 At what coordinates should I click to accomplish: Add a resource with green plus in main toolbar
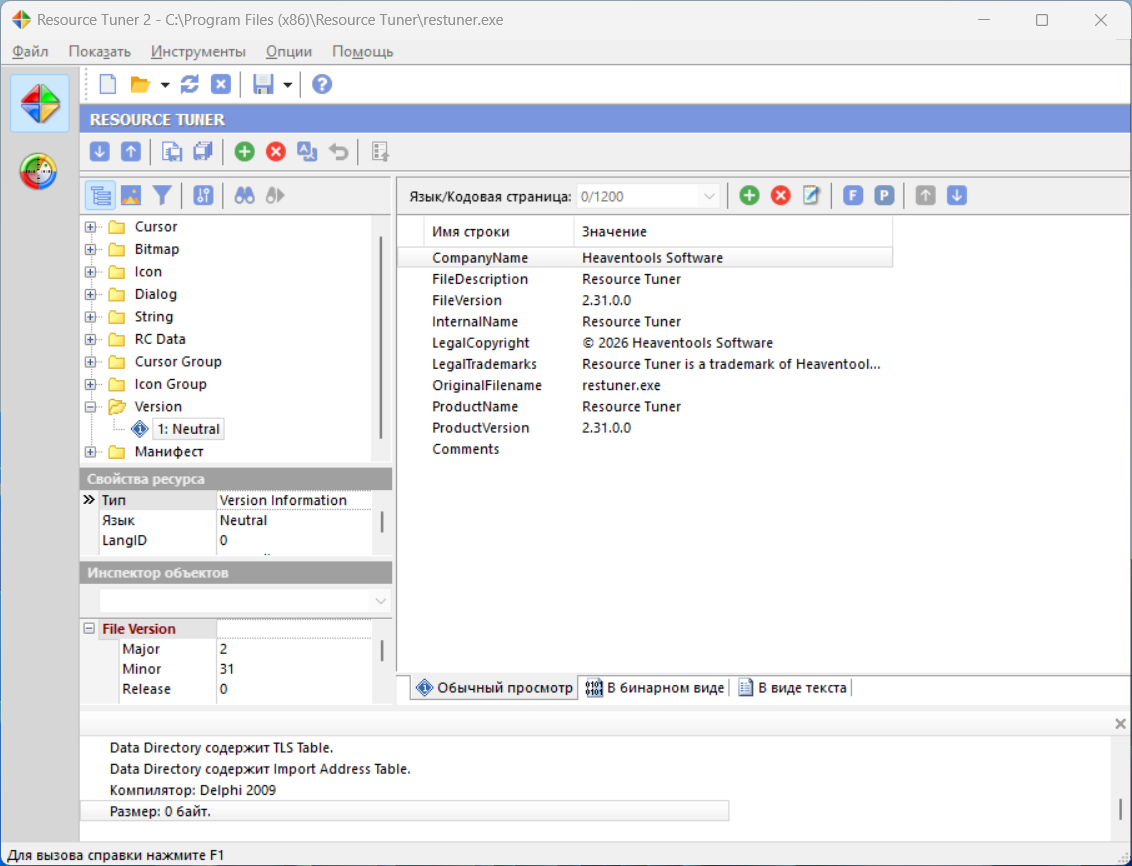pyautogui.click(x=245, y=152)
